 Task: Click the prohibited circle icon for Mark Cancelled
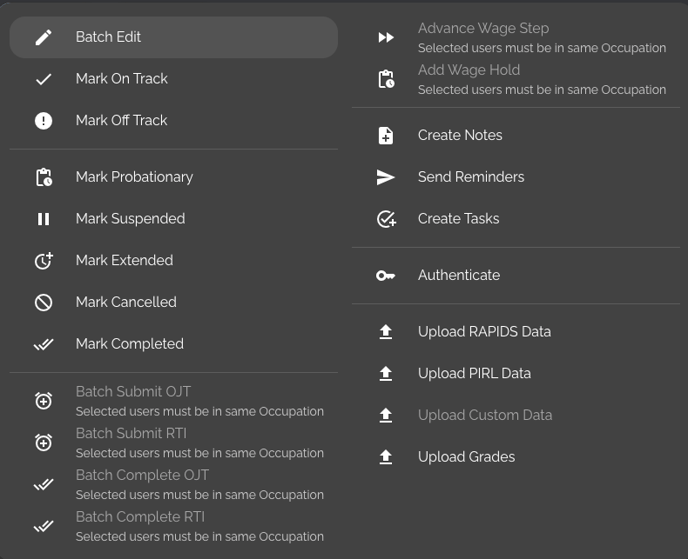click(x=43, y=302)
